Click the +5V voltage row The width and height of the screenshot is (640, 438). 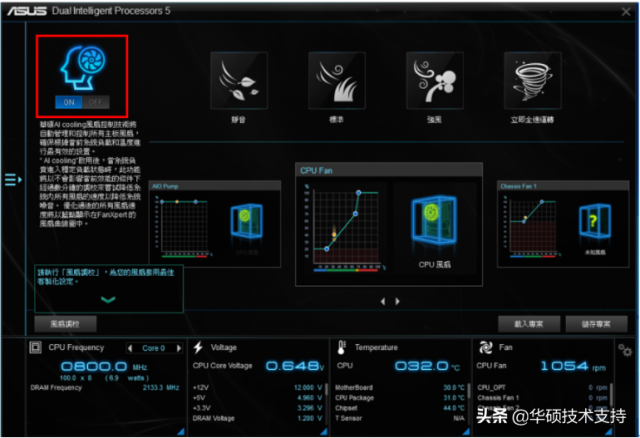258,398
